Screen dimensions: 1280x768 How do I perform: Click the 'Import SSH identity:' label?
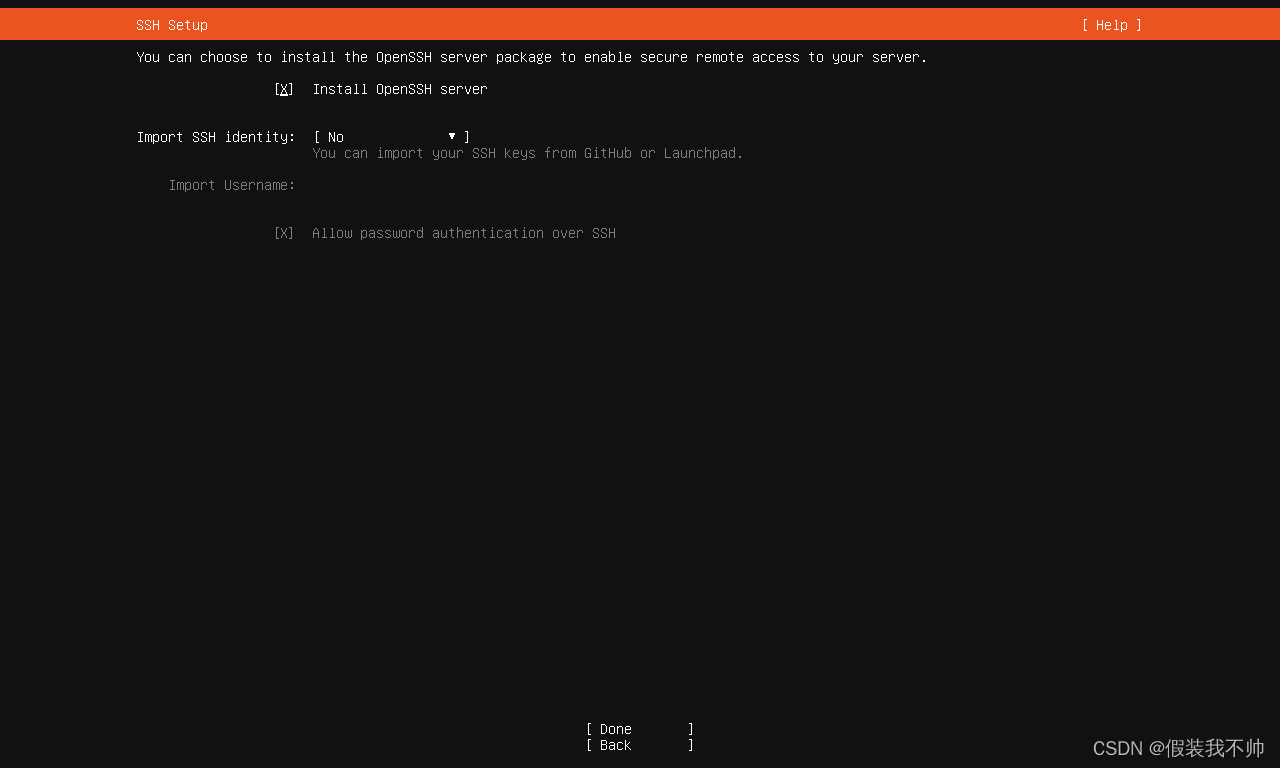click(216, 137)
